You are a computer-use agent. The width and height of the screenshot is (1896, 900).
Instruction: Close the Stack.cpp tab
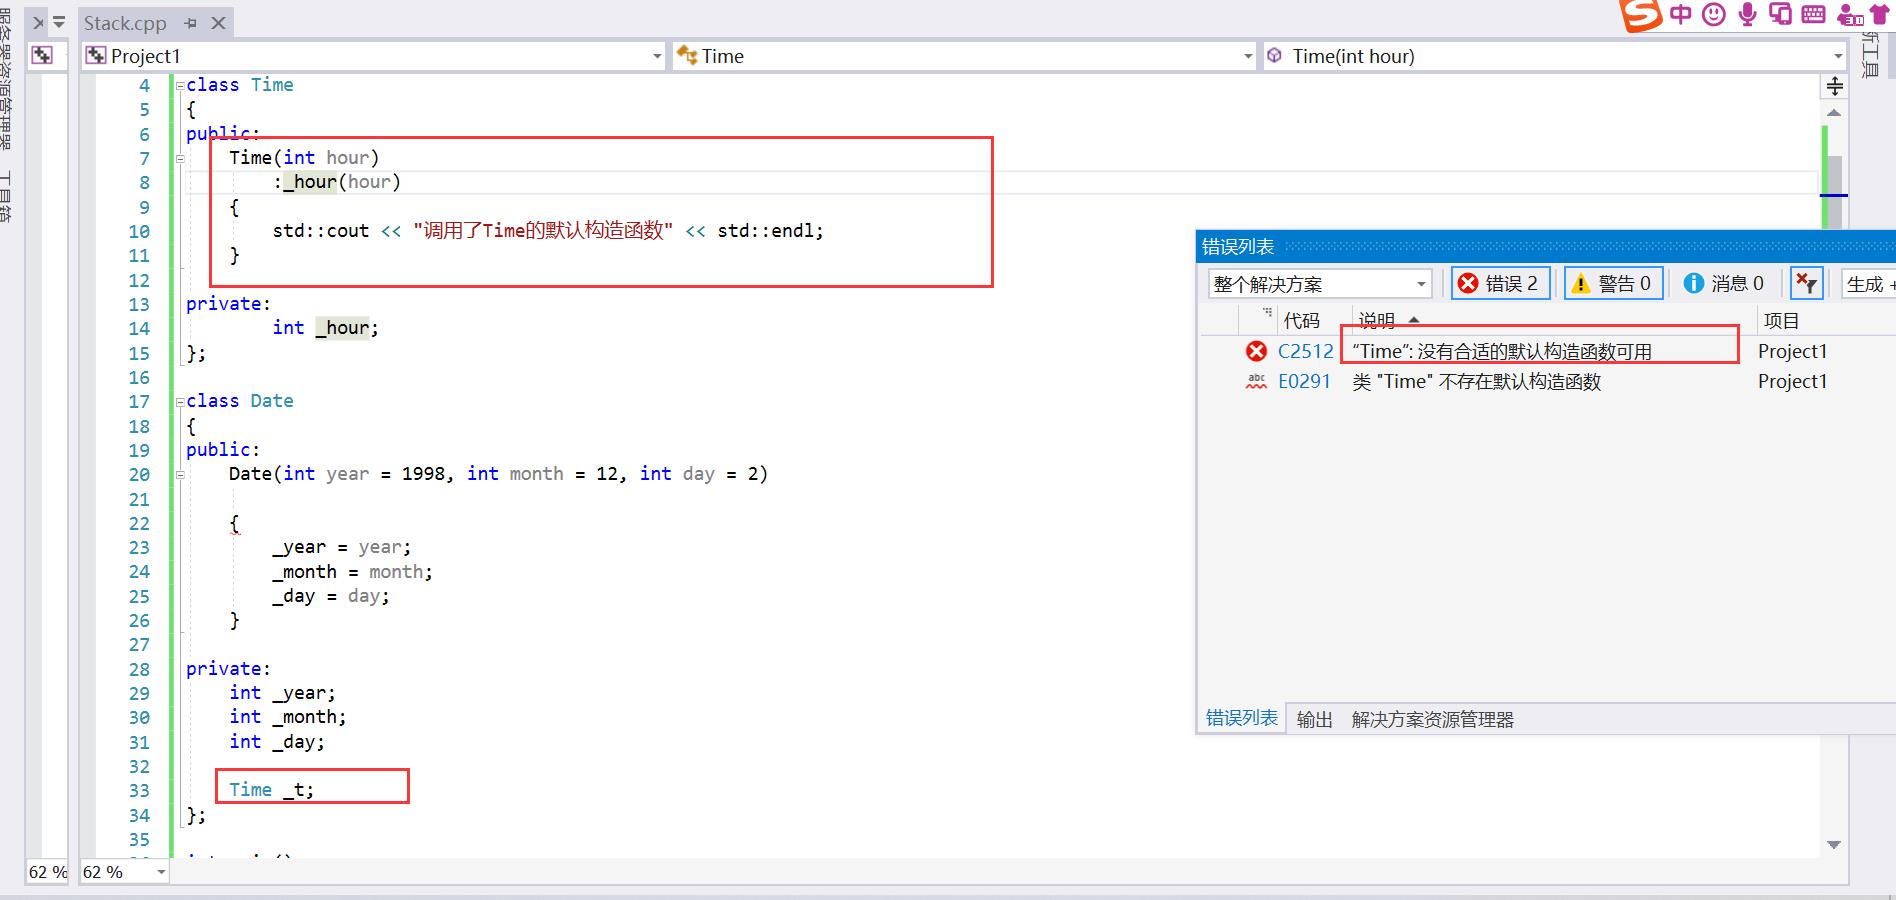click(219, 23)
